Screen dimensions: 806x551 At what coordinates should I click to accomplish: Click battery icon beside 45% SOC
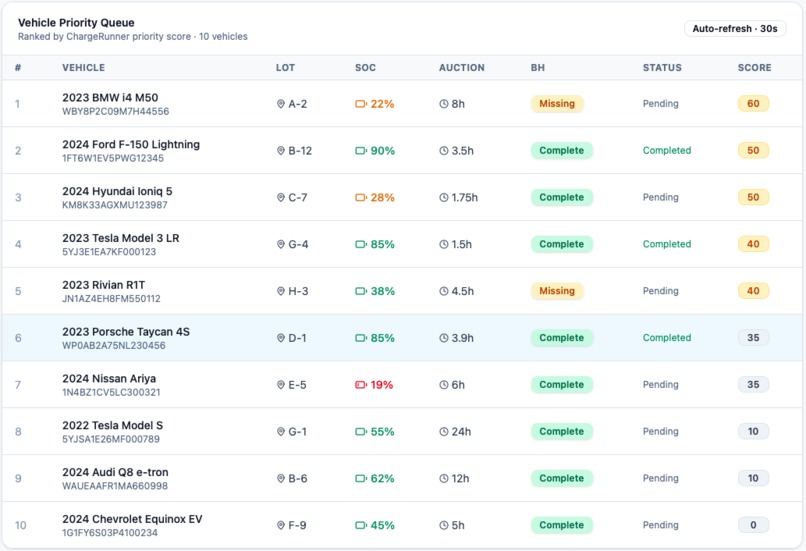coord(361,525)
